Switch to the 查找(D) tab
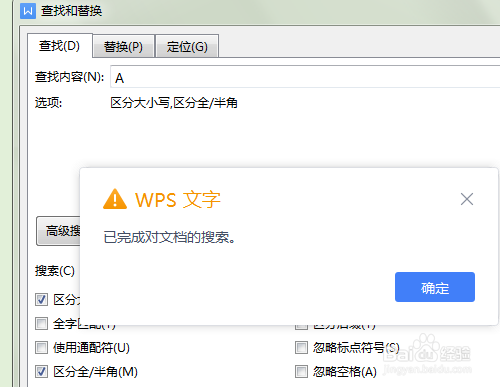The width and height of the screenshot is (500, 387). 59,46
